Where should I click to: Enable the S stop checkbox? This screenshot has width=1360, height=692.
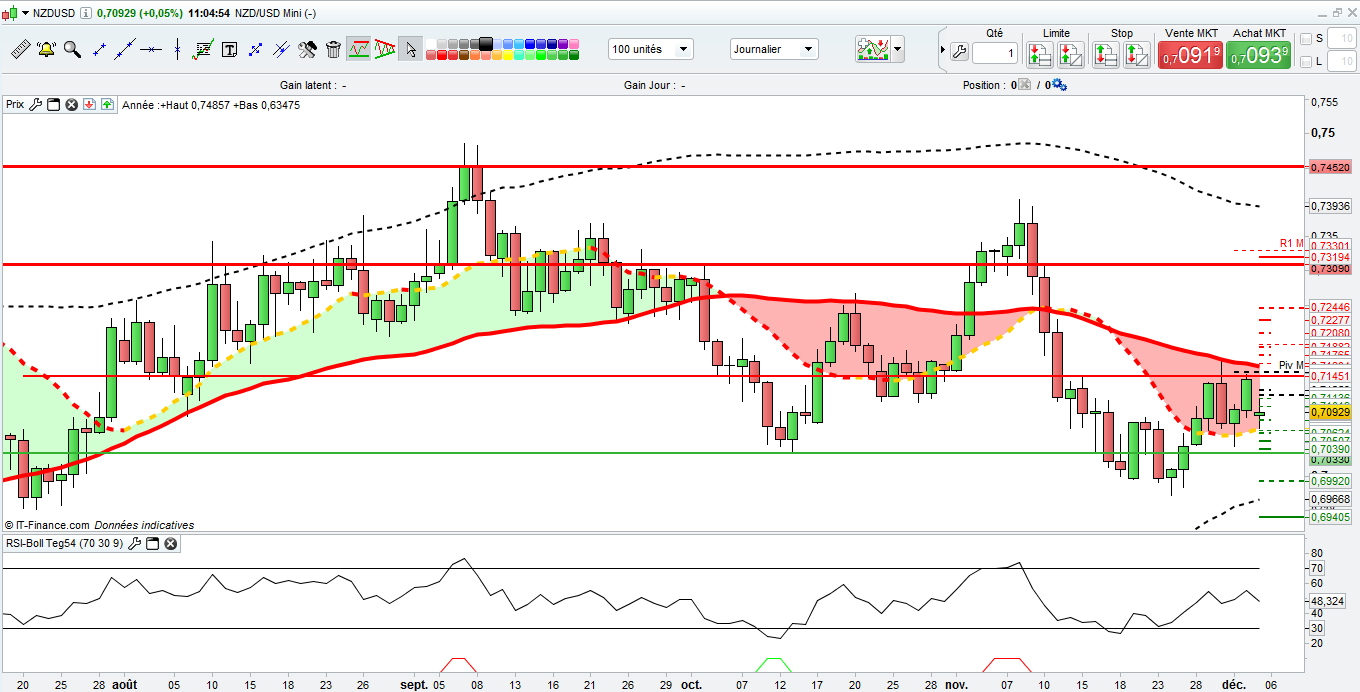pyautogui.click(x=1305, y=39)
